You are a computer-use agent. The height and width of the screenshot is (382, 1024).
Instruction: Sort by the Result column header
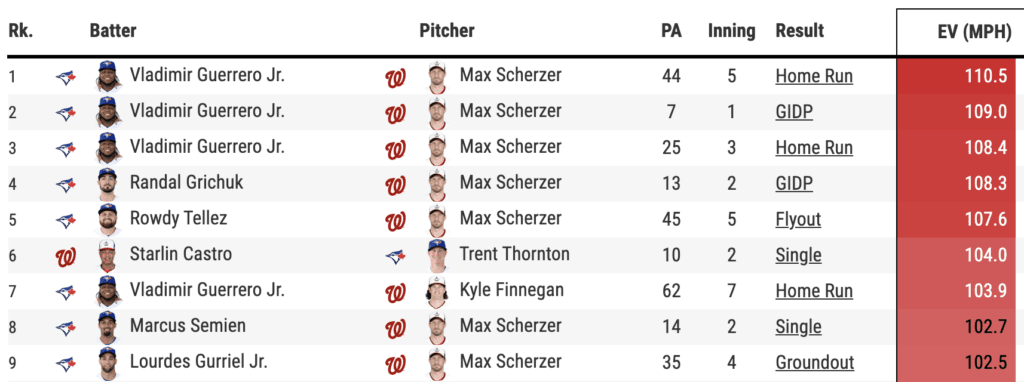[x=799, y=31]
